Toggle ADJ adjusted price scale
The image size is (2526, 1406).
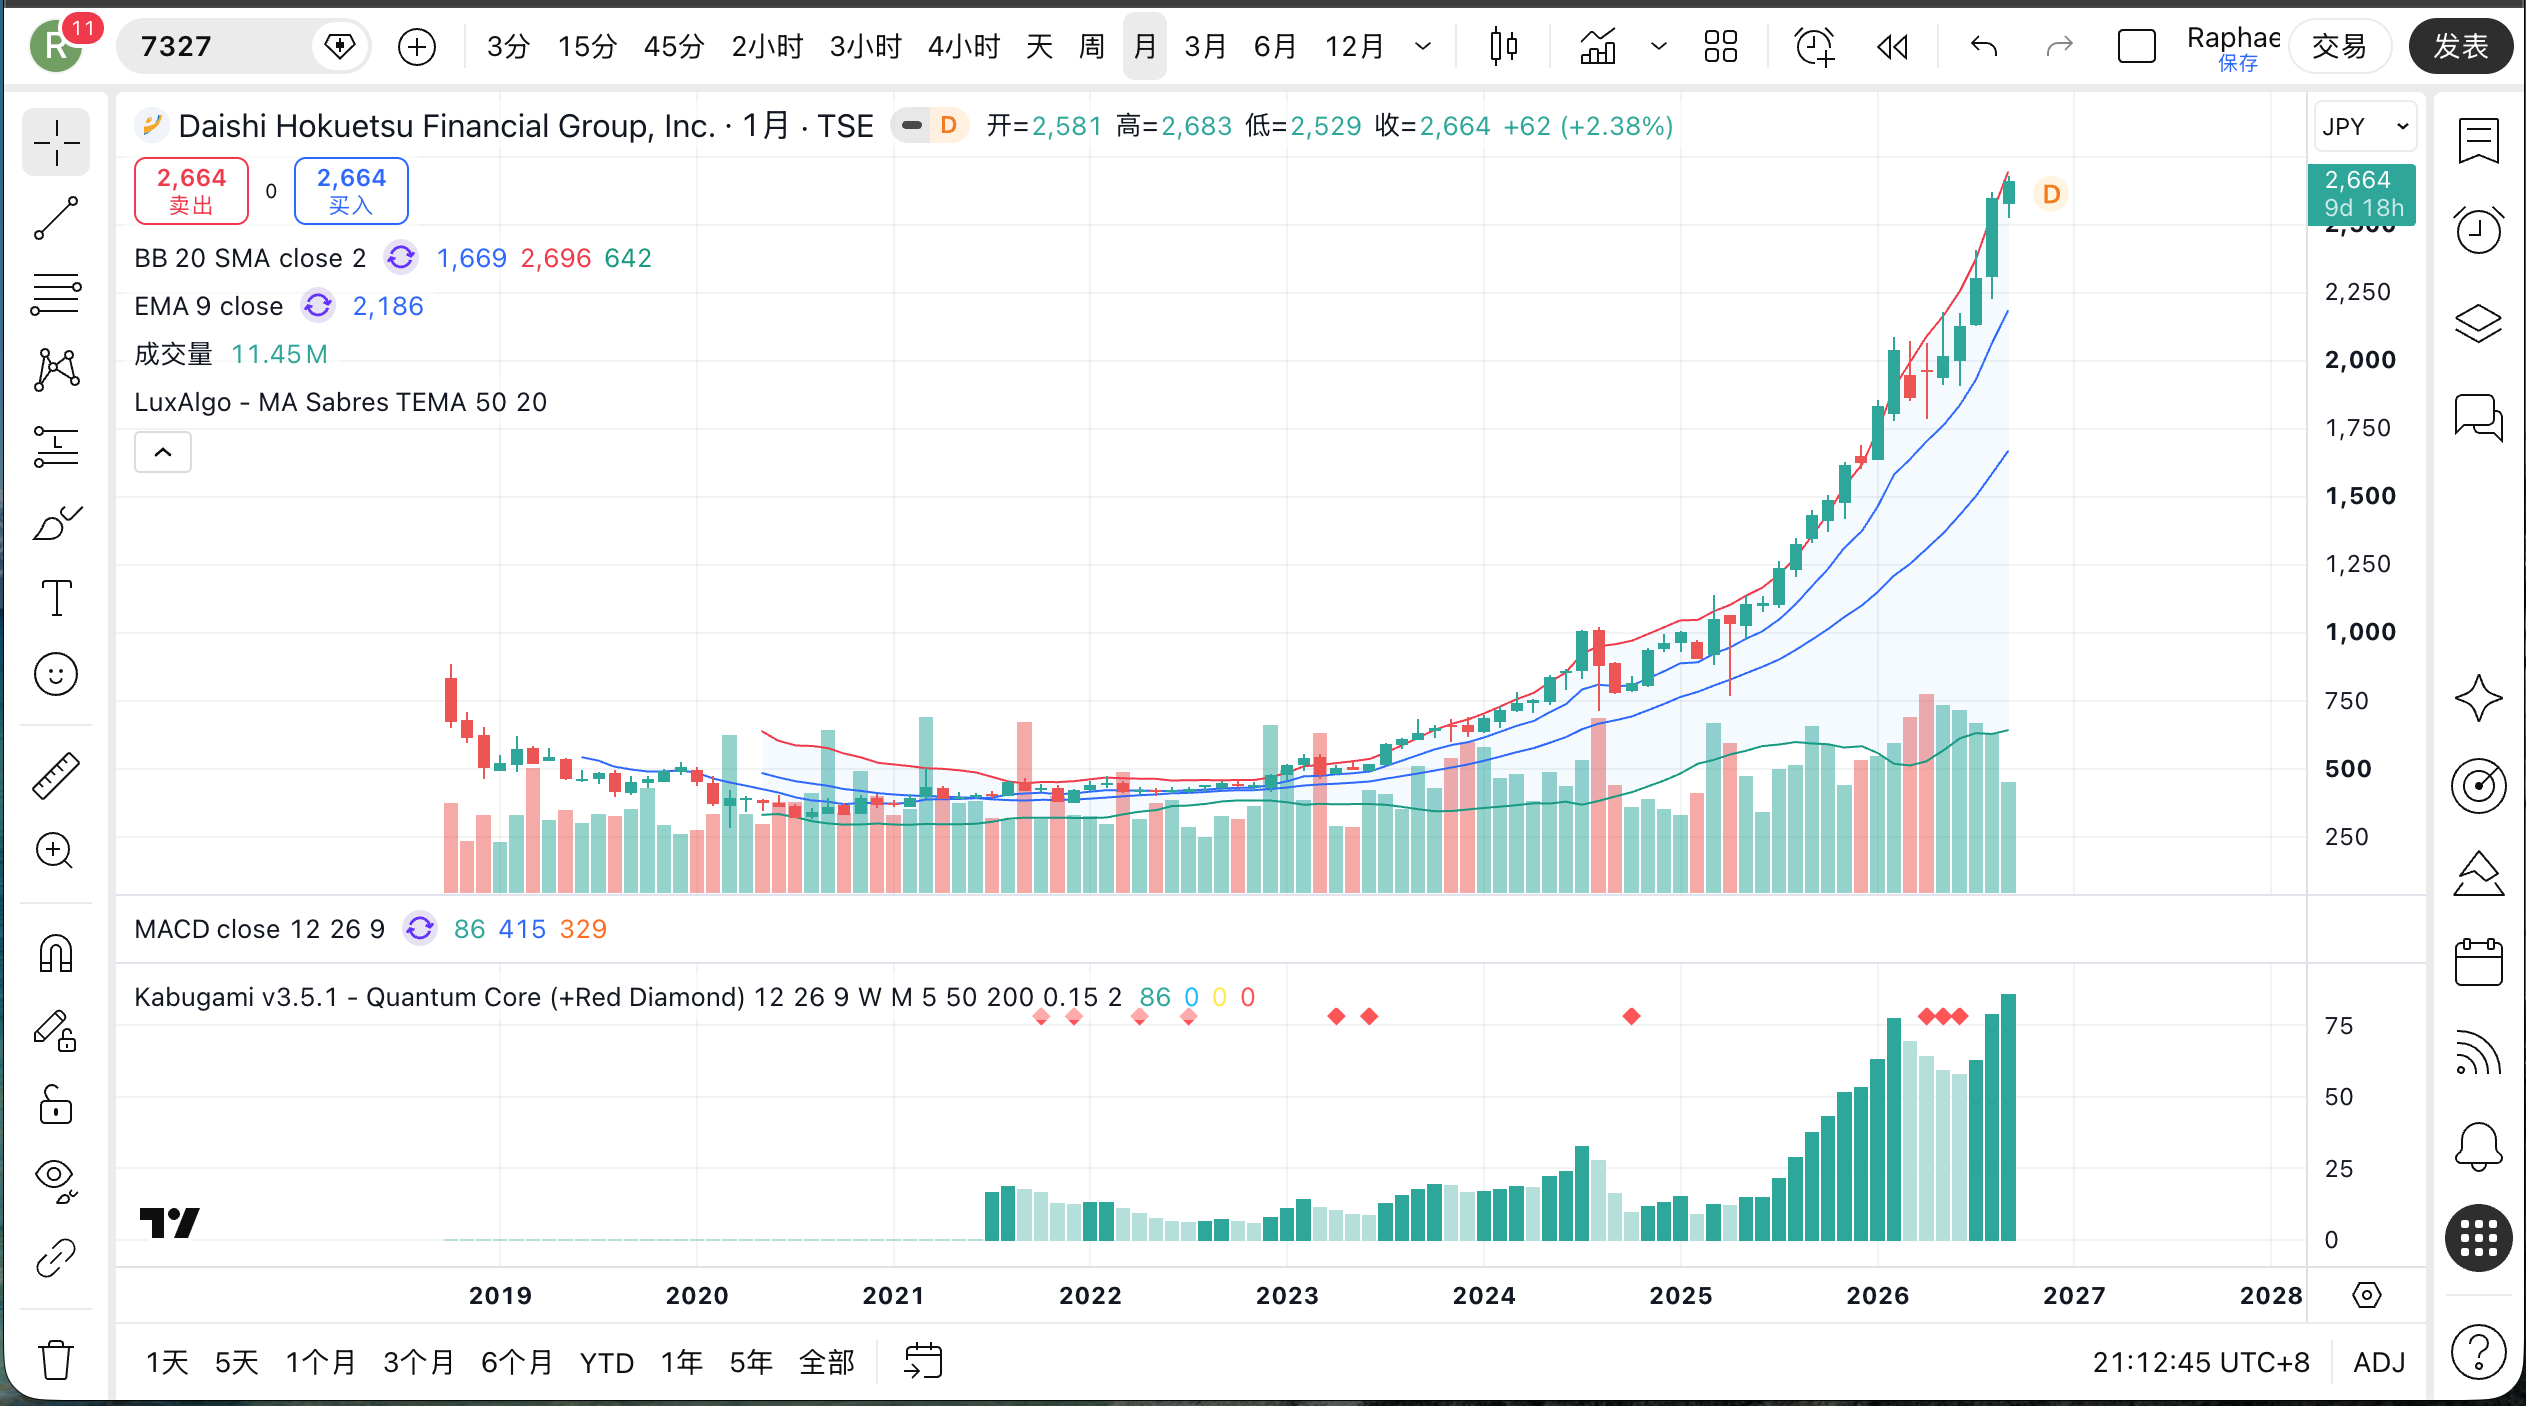point(2379,1362)
